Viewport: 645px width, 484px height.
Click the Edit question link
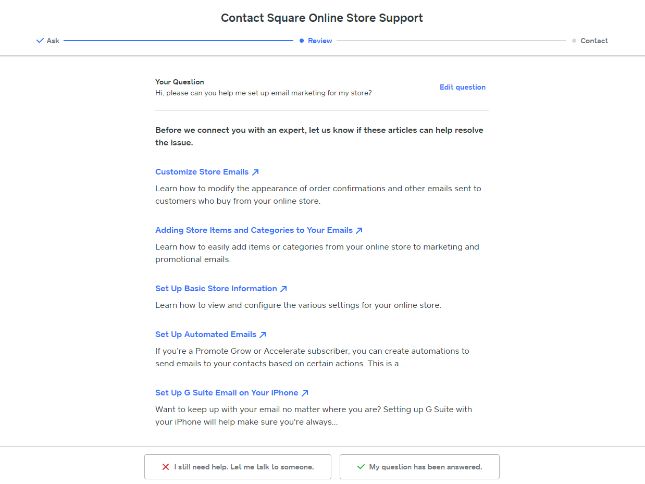tap(462, 87)
